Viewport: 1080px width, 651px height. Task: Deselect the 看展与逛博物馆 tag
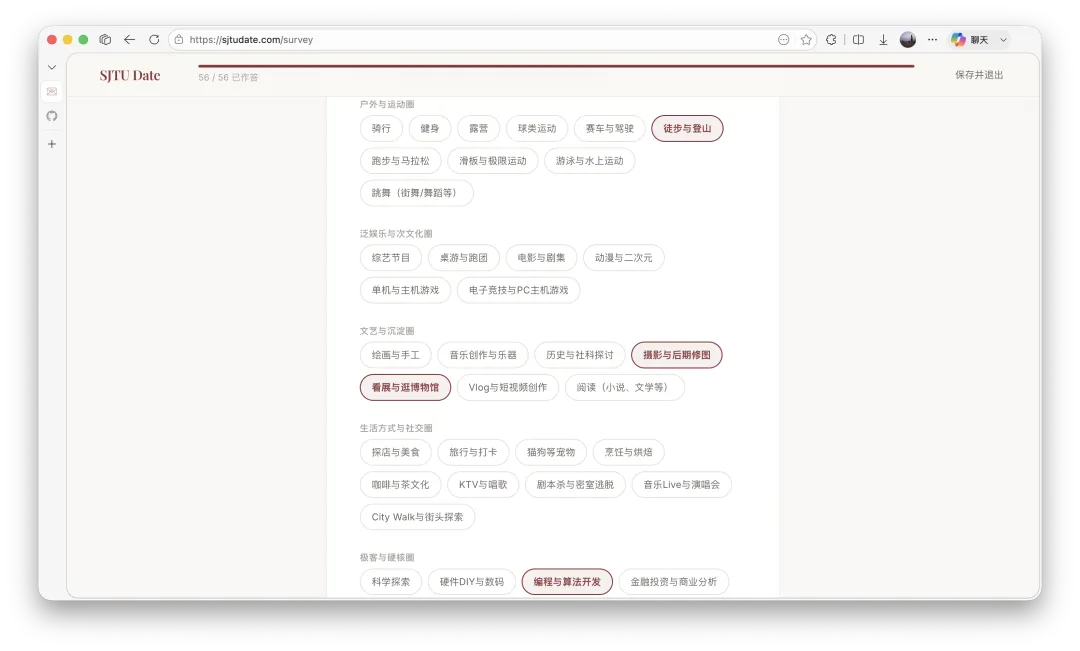(405, 388)
